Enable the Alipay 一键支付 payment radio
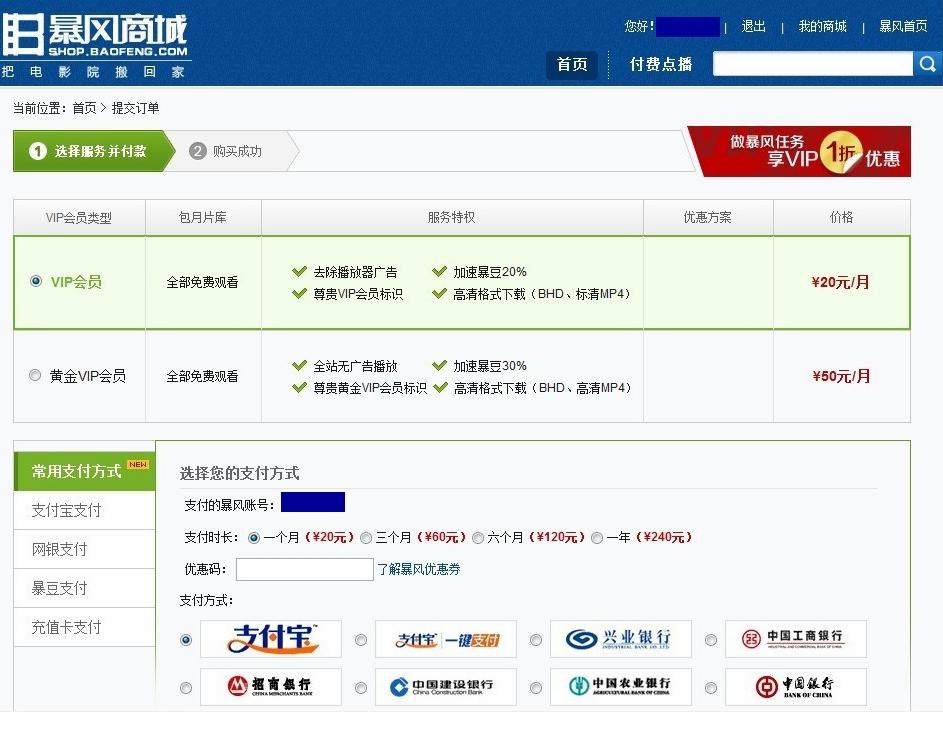Screen dimensions: 943x729 pos(360,641)
